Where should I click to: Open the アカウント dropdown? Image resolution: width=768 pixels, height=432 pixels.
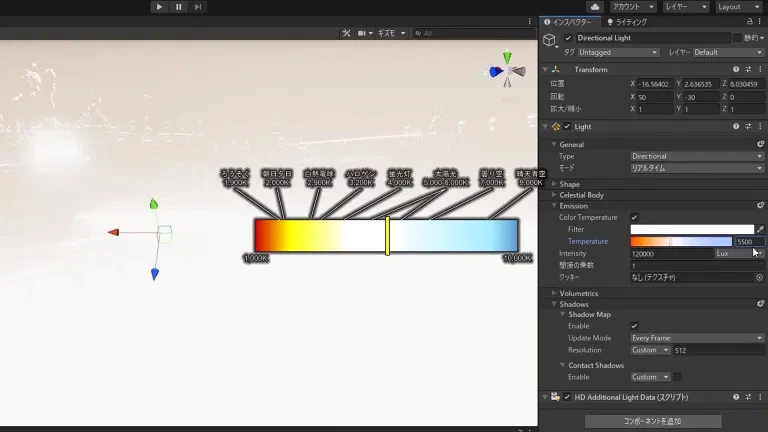pyautogui.click(x=633, y=7)
